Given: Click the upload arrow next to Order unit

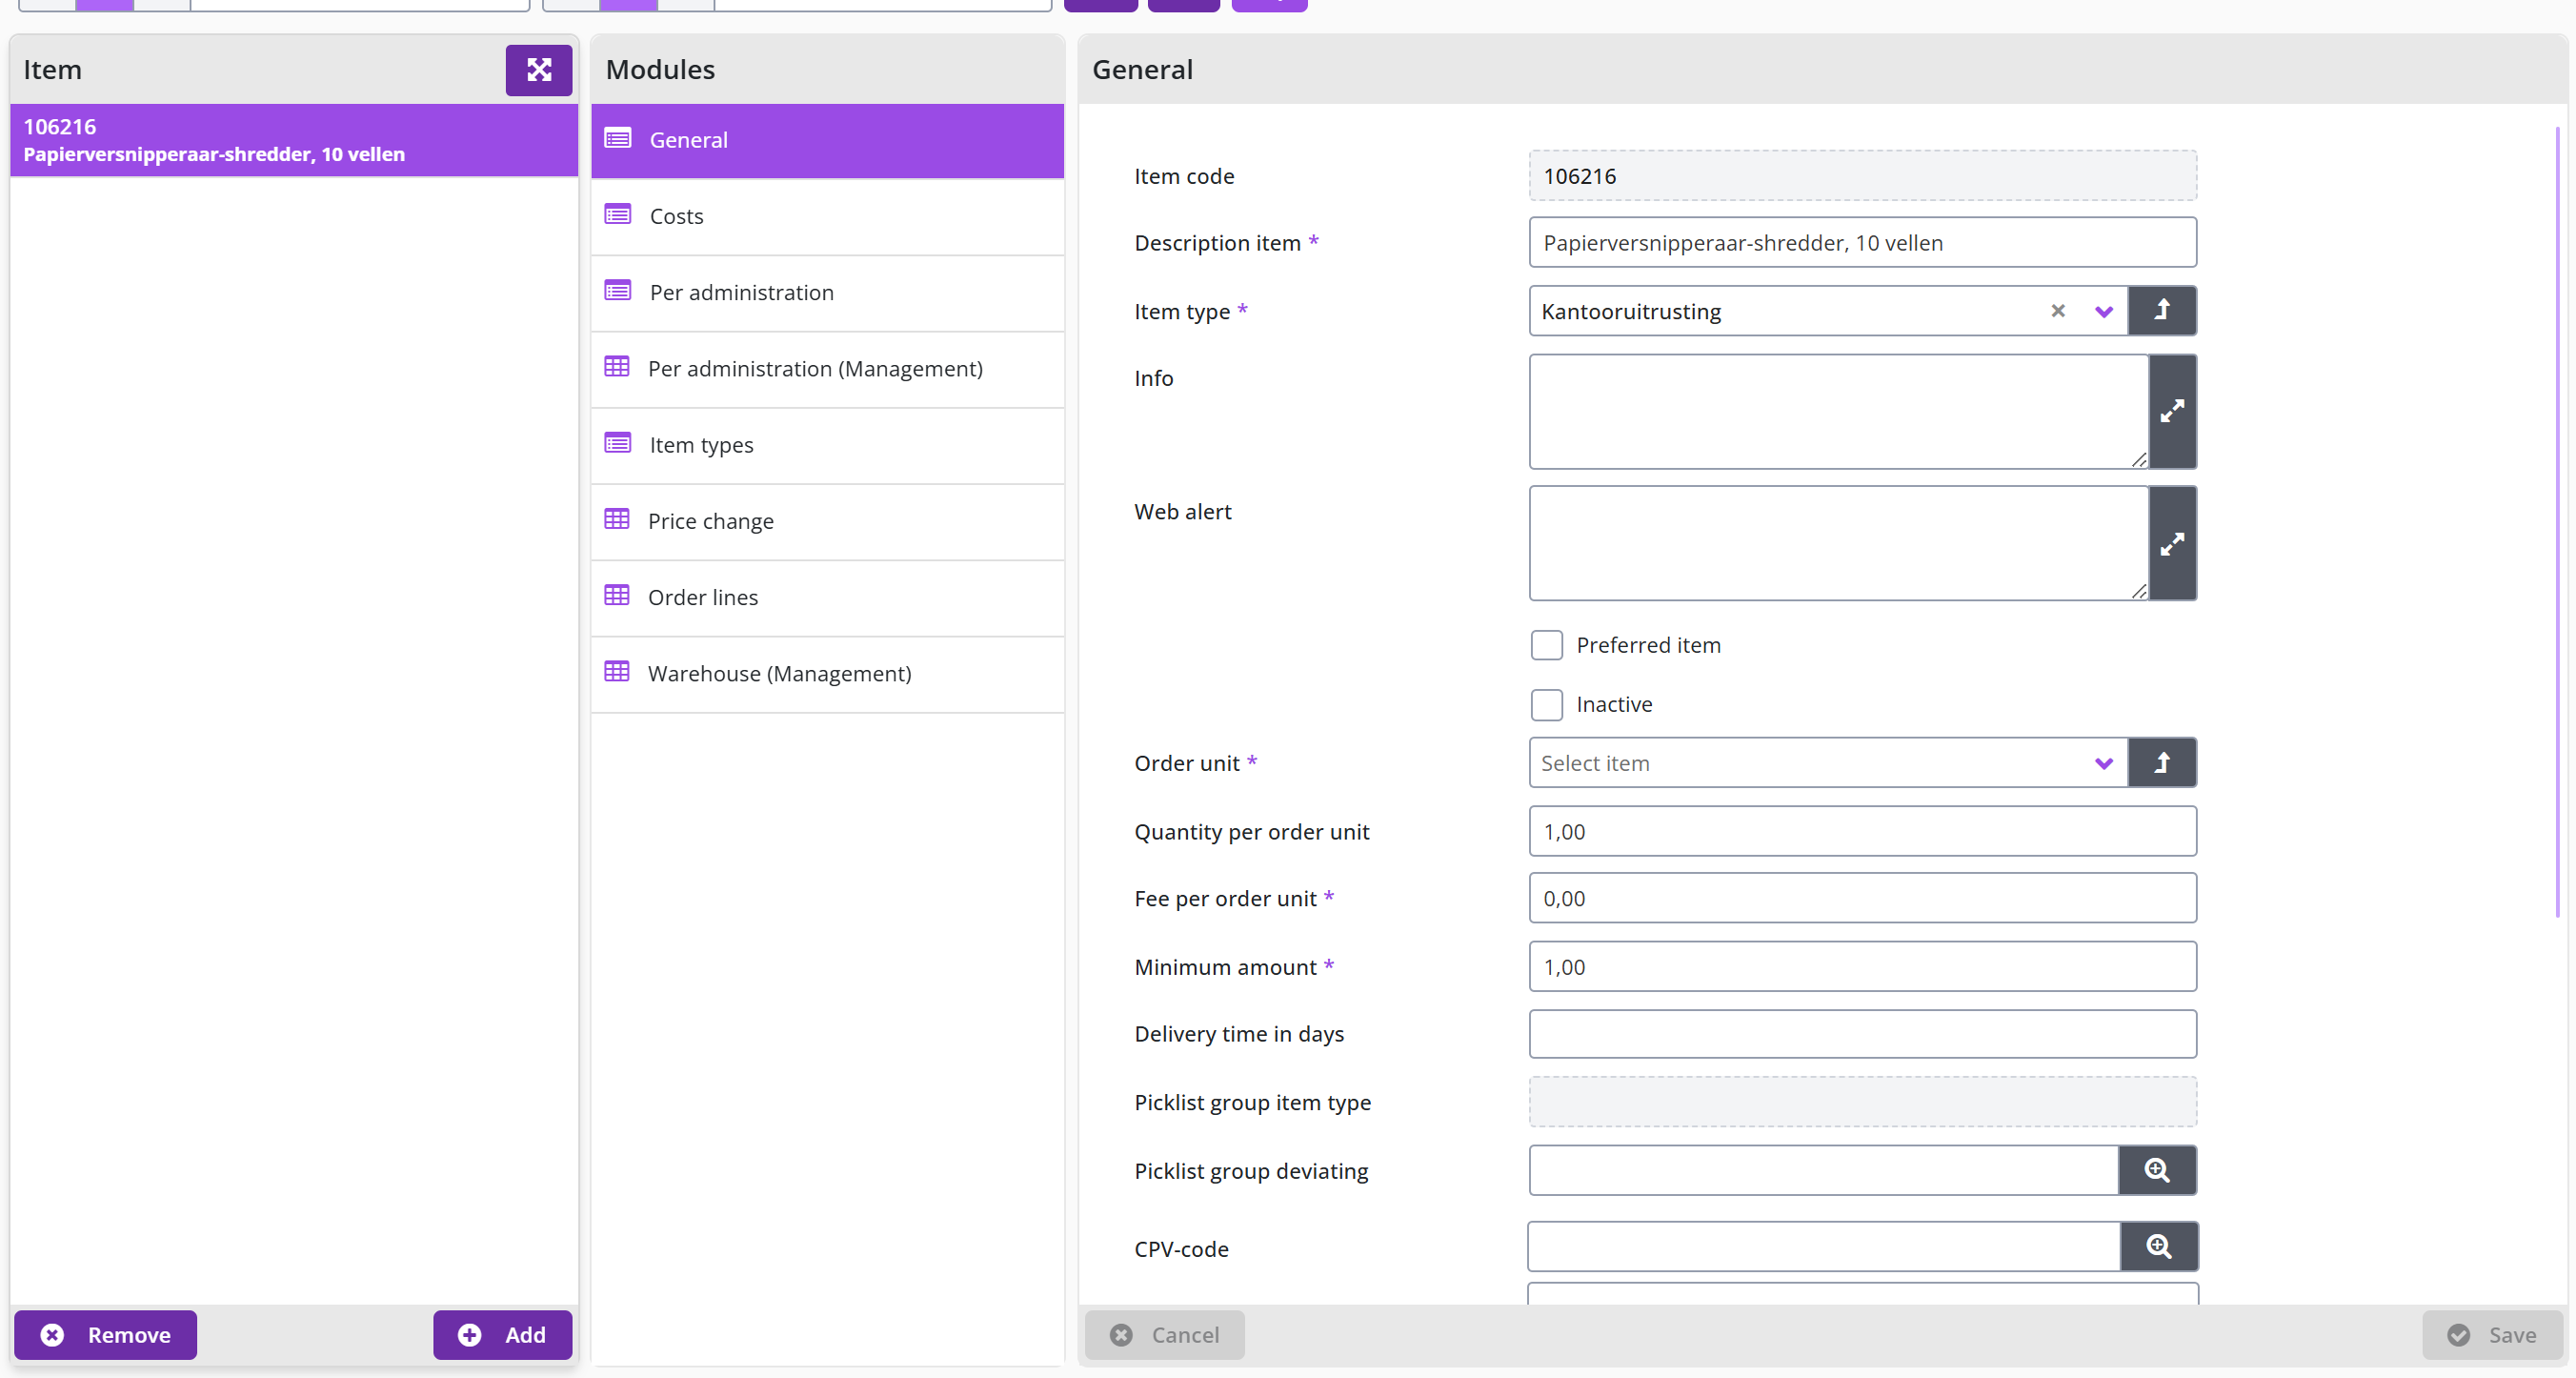Looking at the screenshot, I should [x=2161, y=763].
